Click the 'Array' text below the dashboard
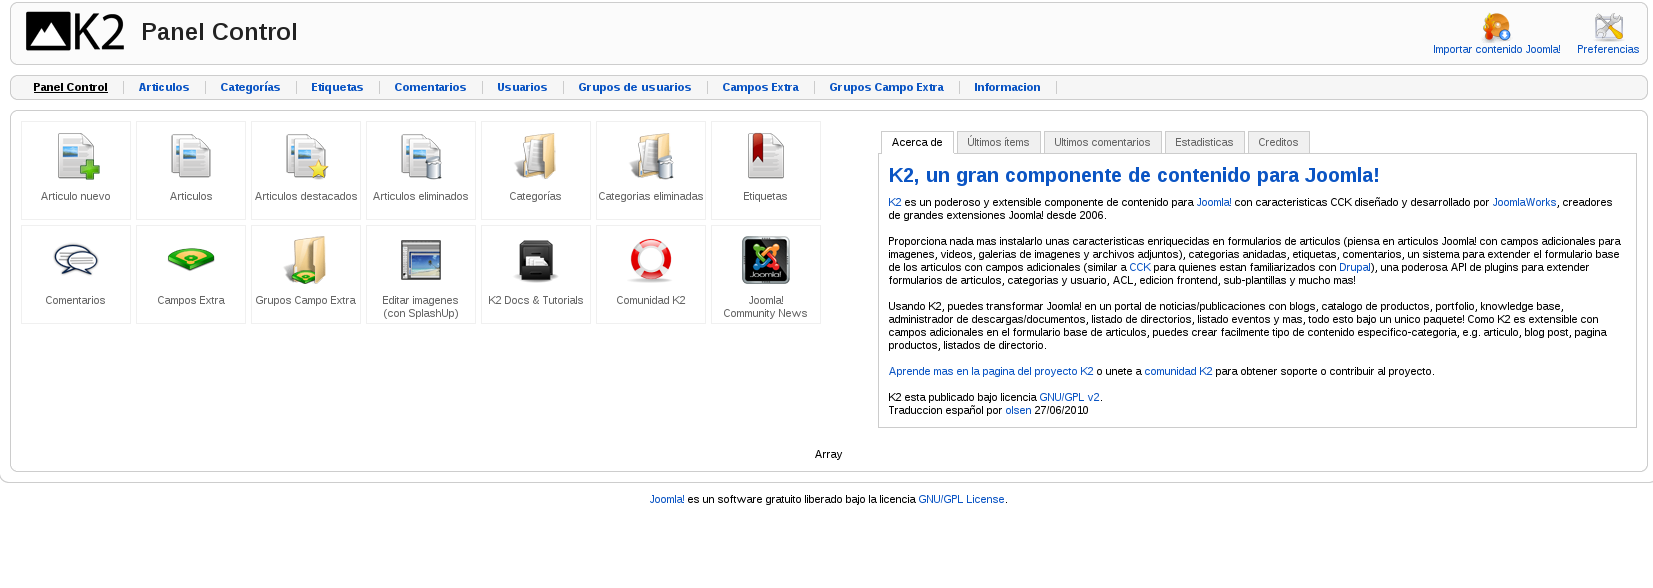 (828, 455)
